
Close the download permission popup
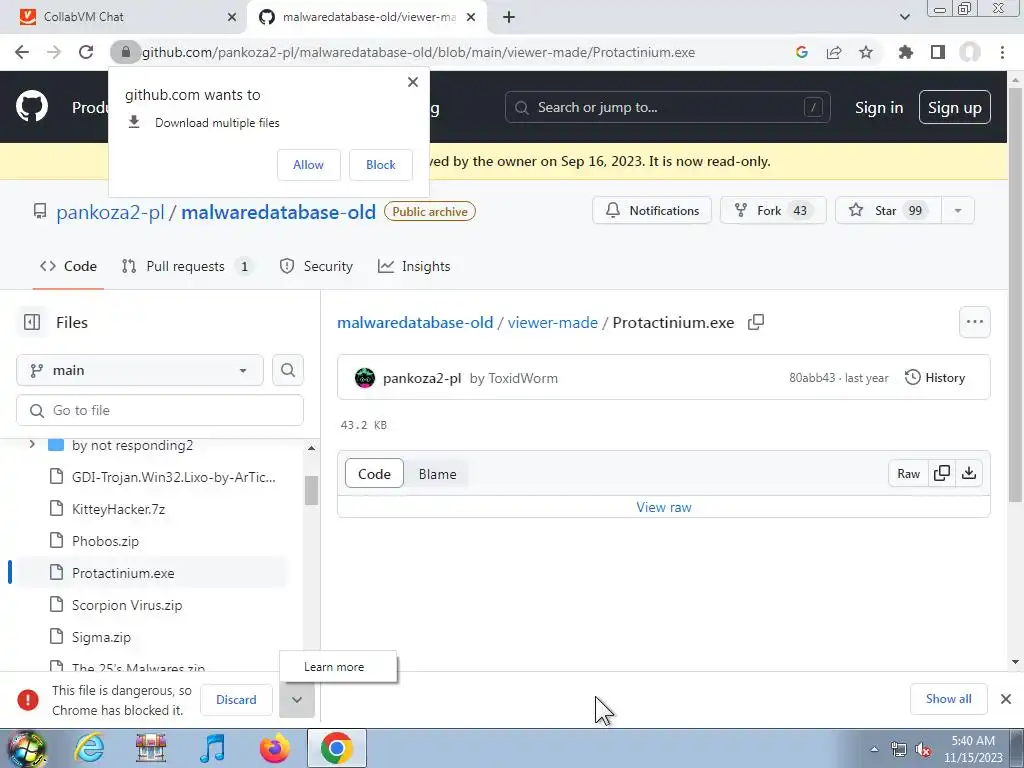tap(413, 82)
